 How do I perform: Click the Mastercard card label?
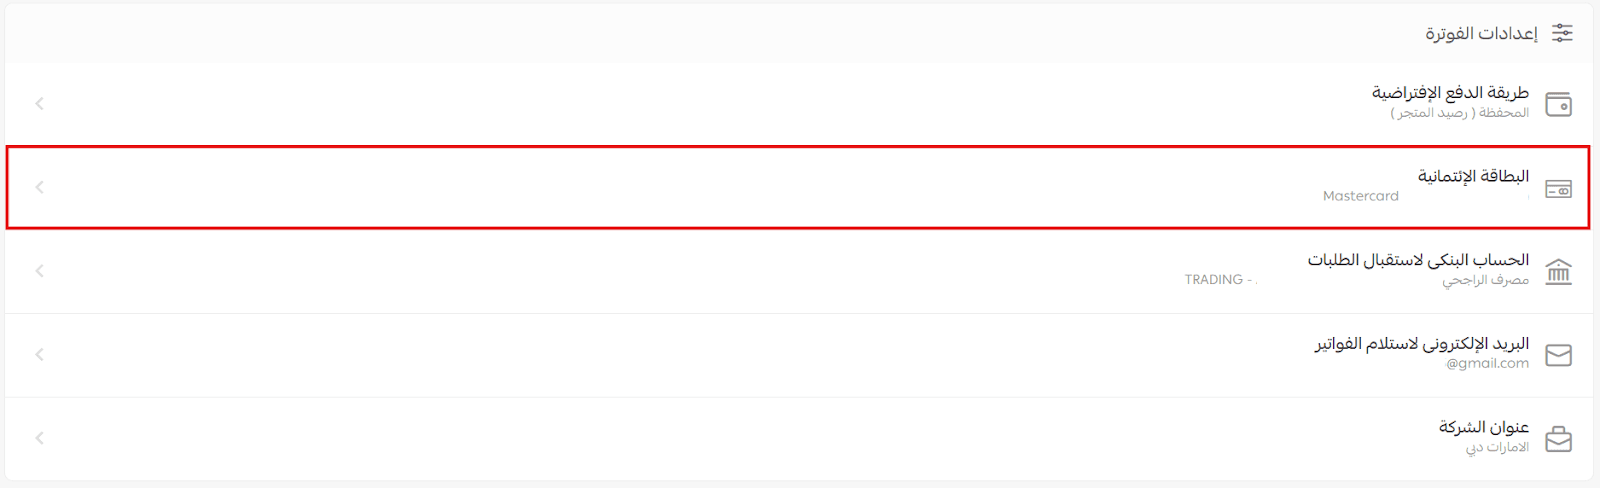point(1360,196)
